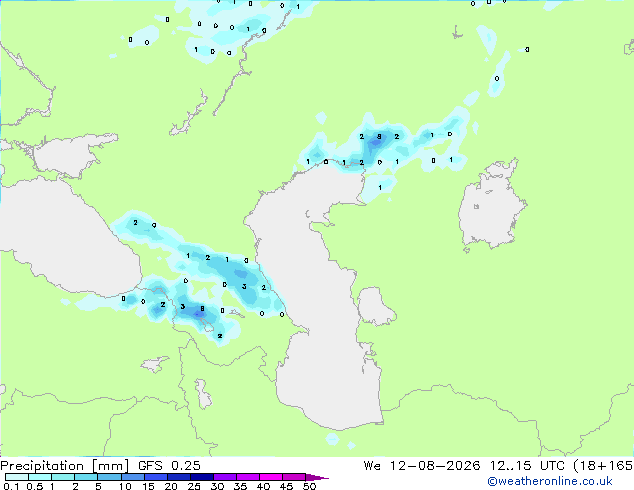Viewport: 634px width, 490px height.
Task: Click the 1–2 mm legend swatch
Action: pyautogui.click(x=63, y=477)
